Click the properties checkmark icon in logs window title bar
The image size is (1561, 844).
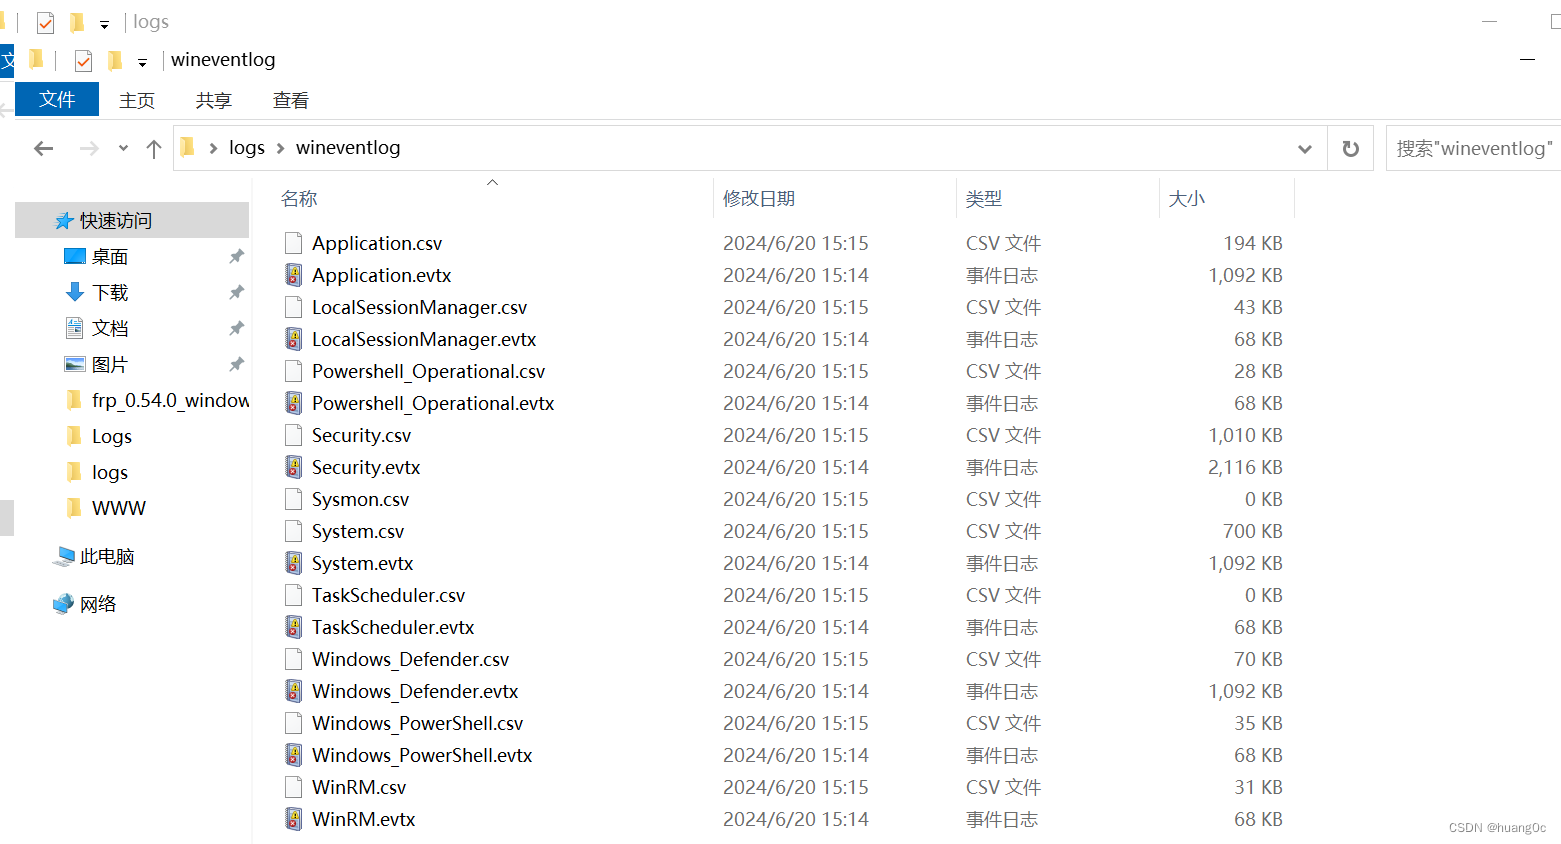[45, 22]
